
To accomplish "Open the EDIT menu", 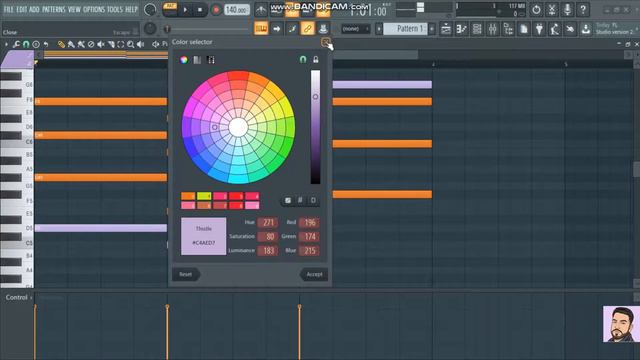I will (22, 9).
